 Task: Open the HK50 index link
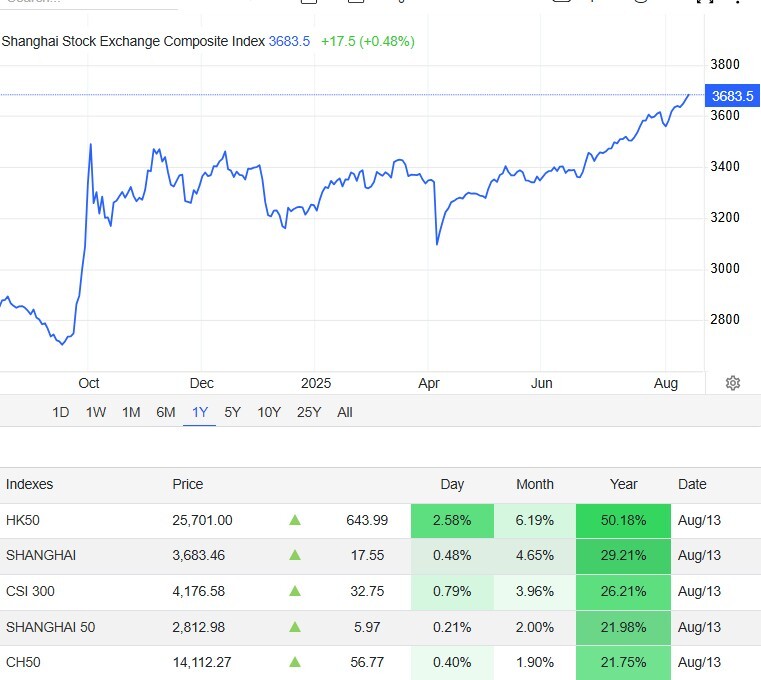(23, 520)
